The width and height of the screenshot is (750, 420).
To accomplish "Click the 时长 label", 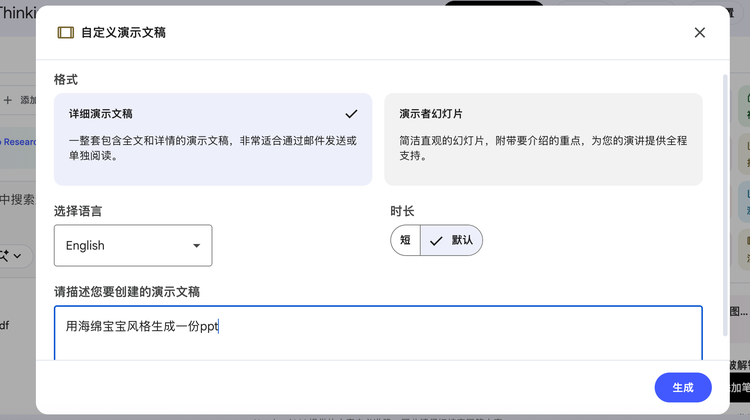I will click(x=402, y=211).
